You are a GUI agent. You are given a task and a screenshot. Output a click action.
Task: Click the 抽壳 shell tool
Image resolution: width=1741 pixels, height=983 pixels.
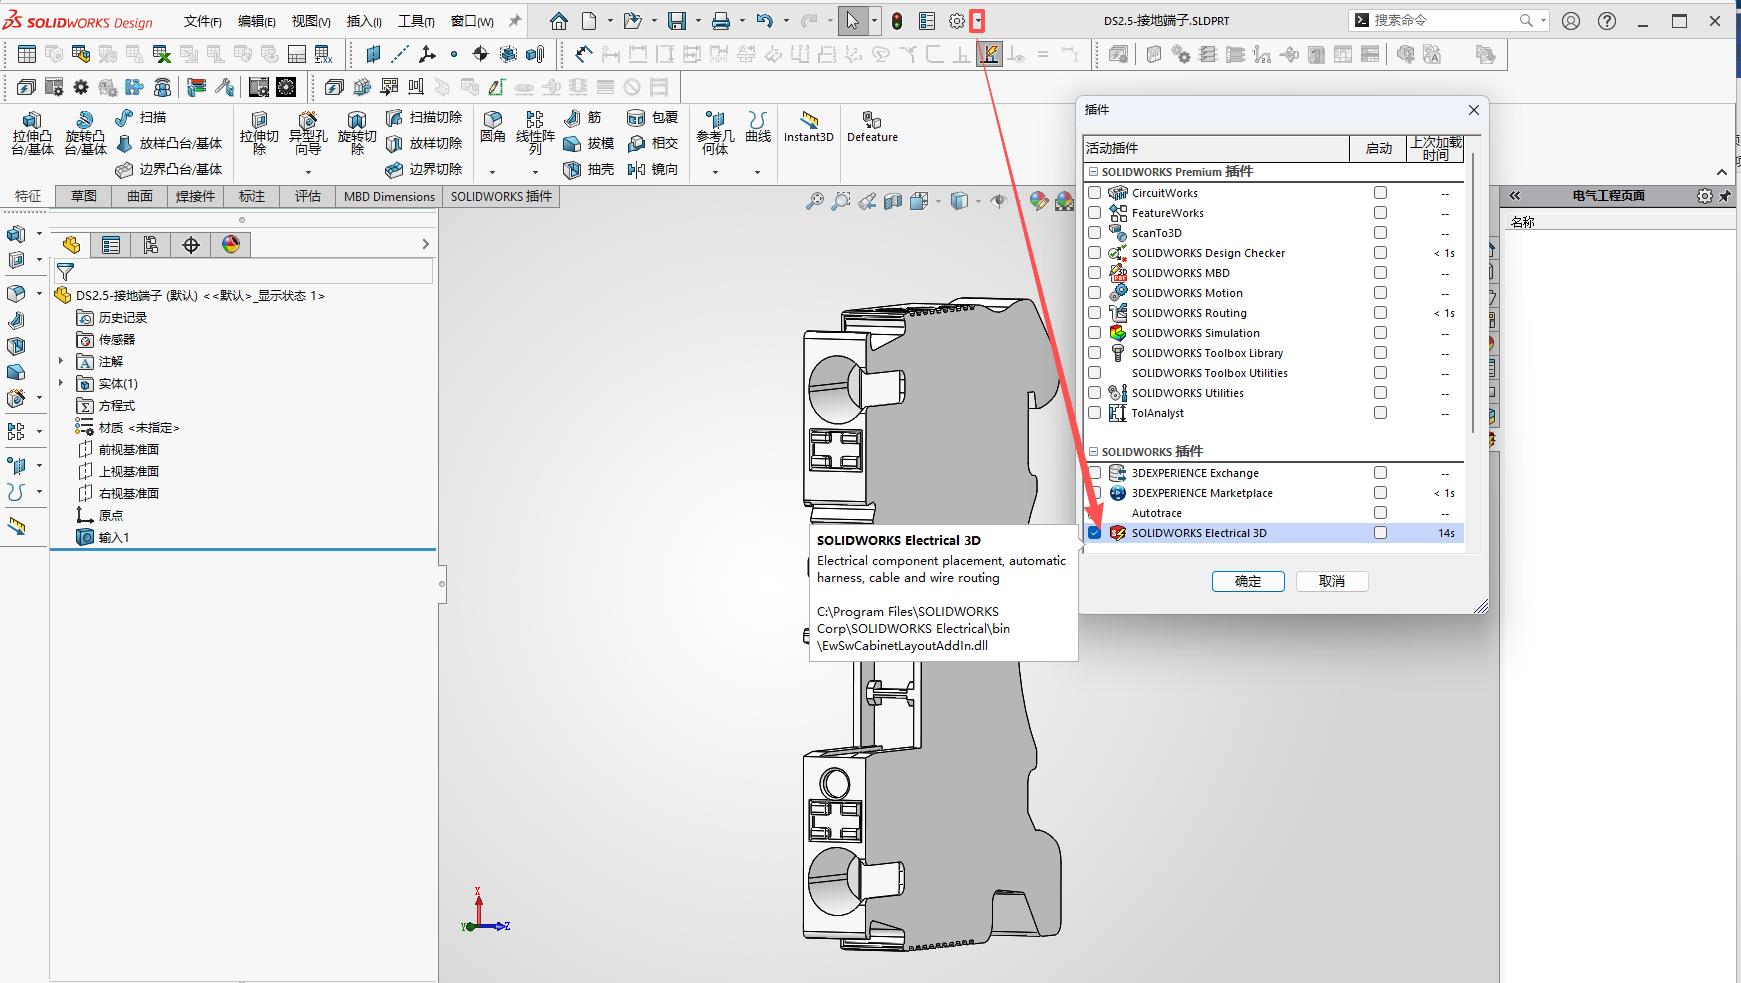(x=589, y=170)
